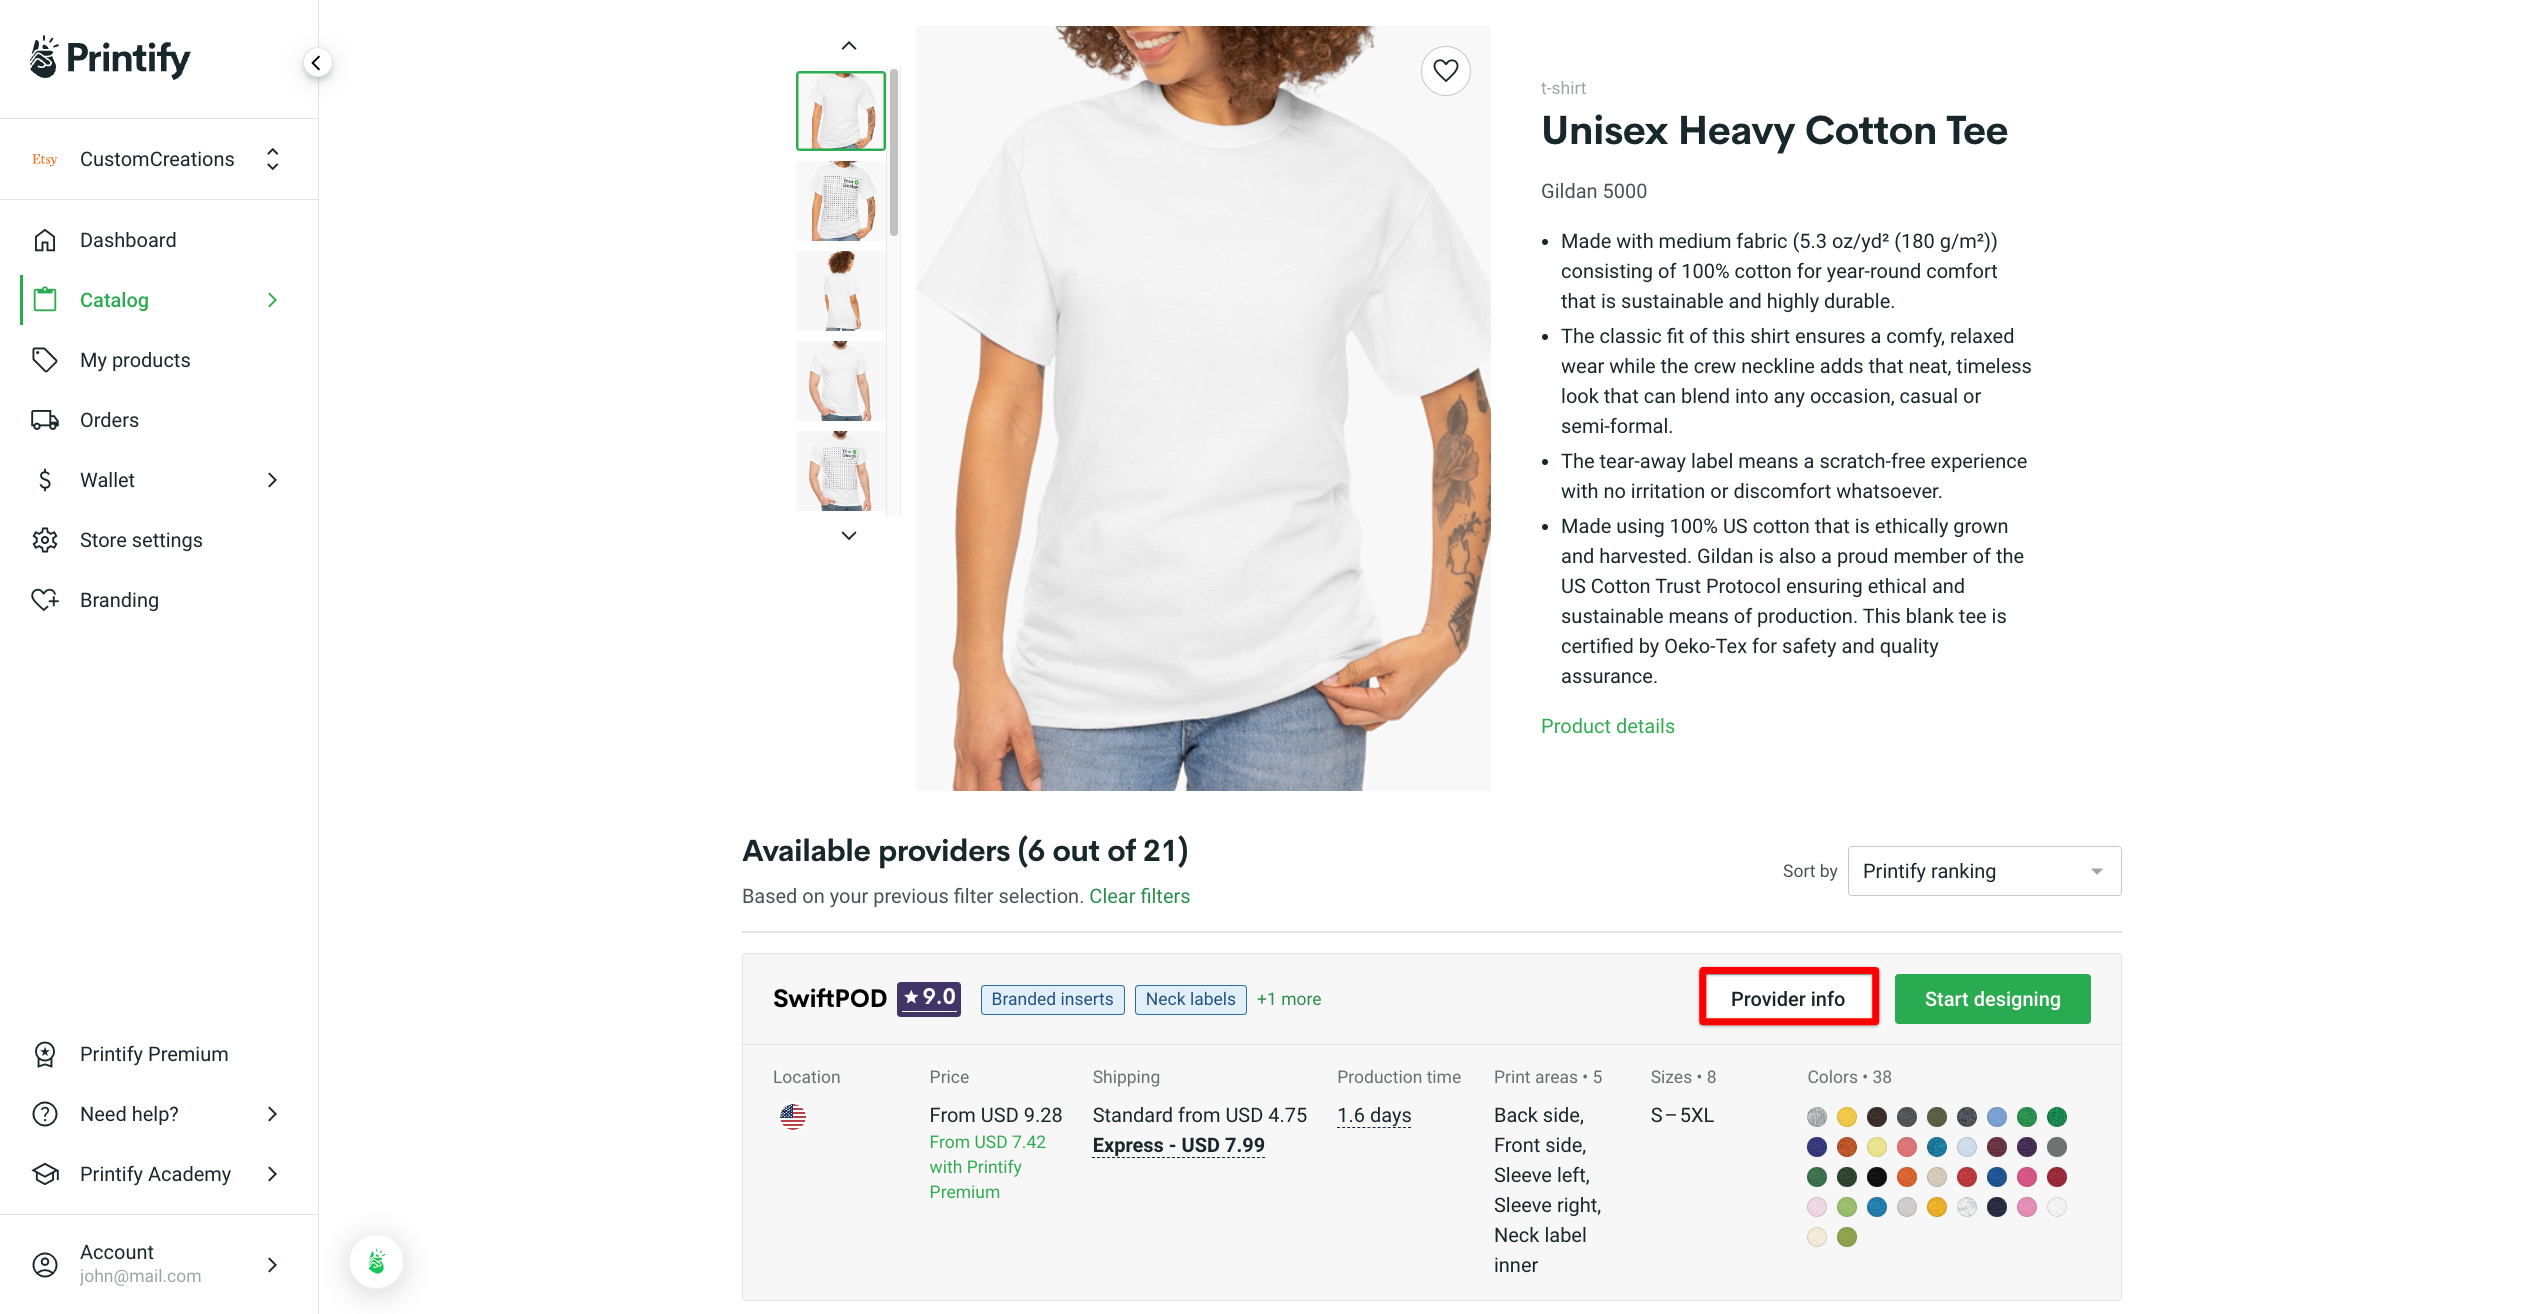Click the Printify Premium badge icon
This screenshot has width=2541, height=1314.
46,1053
